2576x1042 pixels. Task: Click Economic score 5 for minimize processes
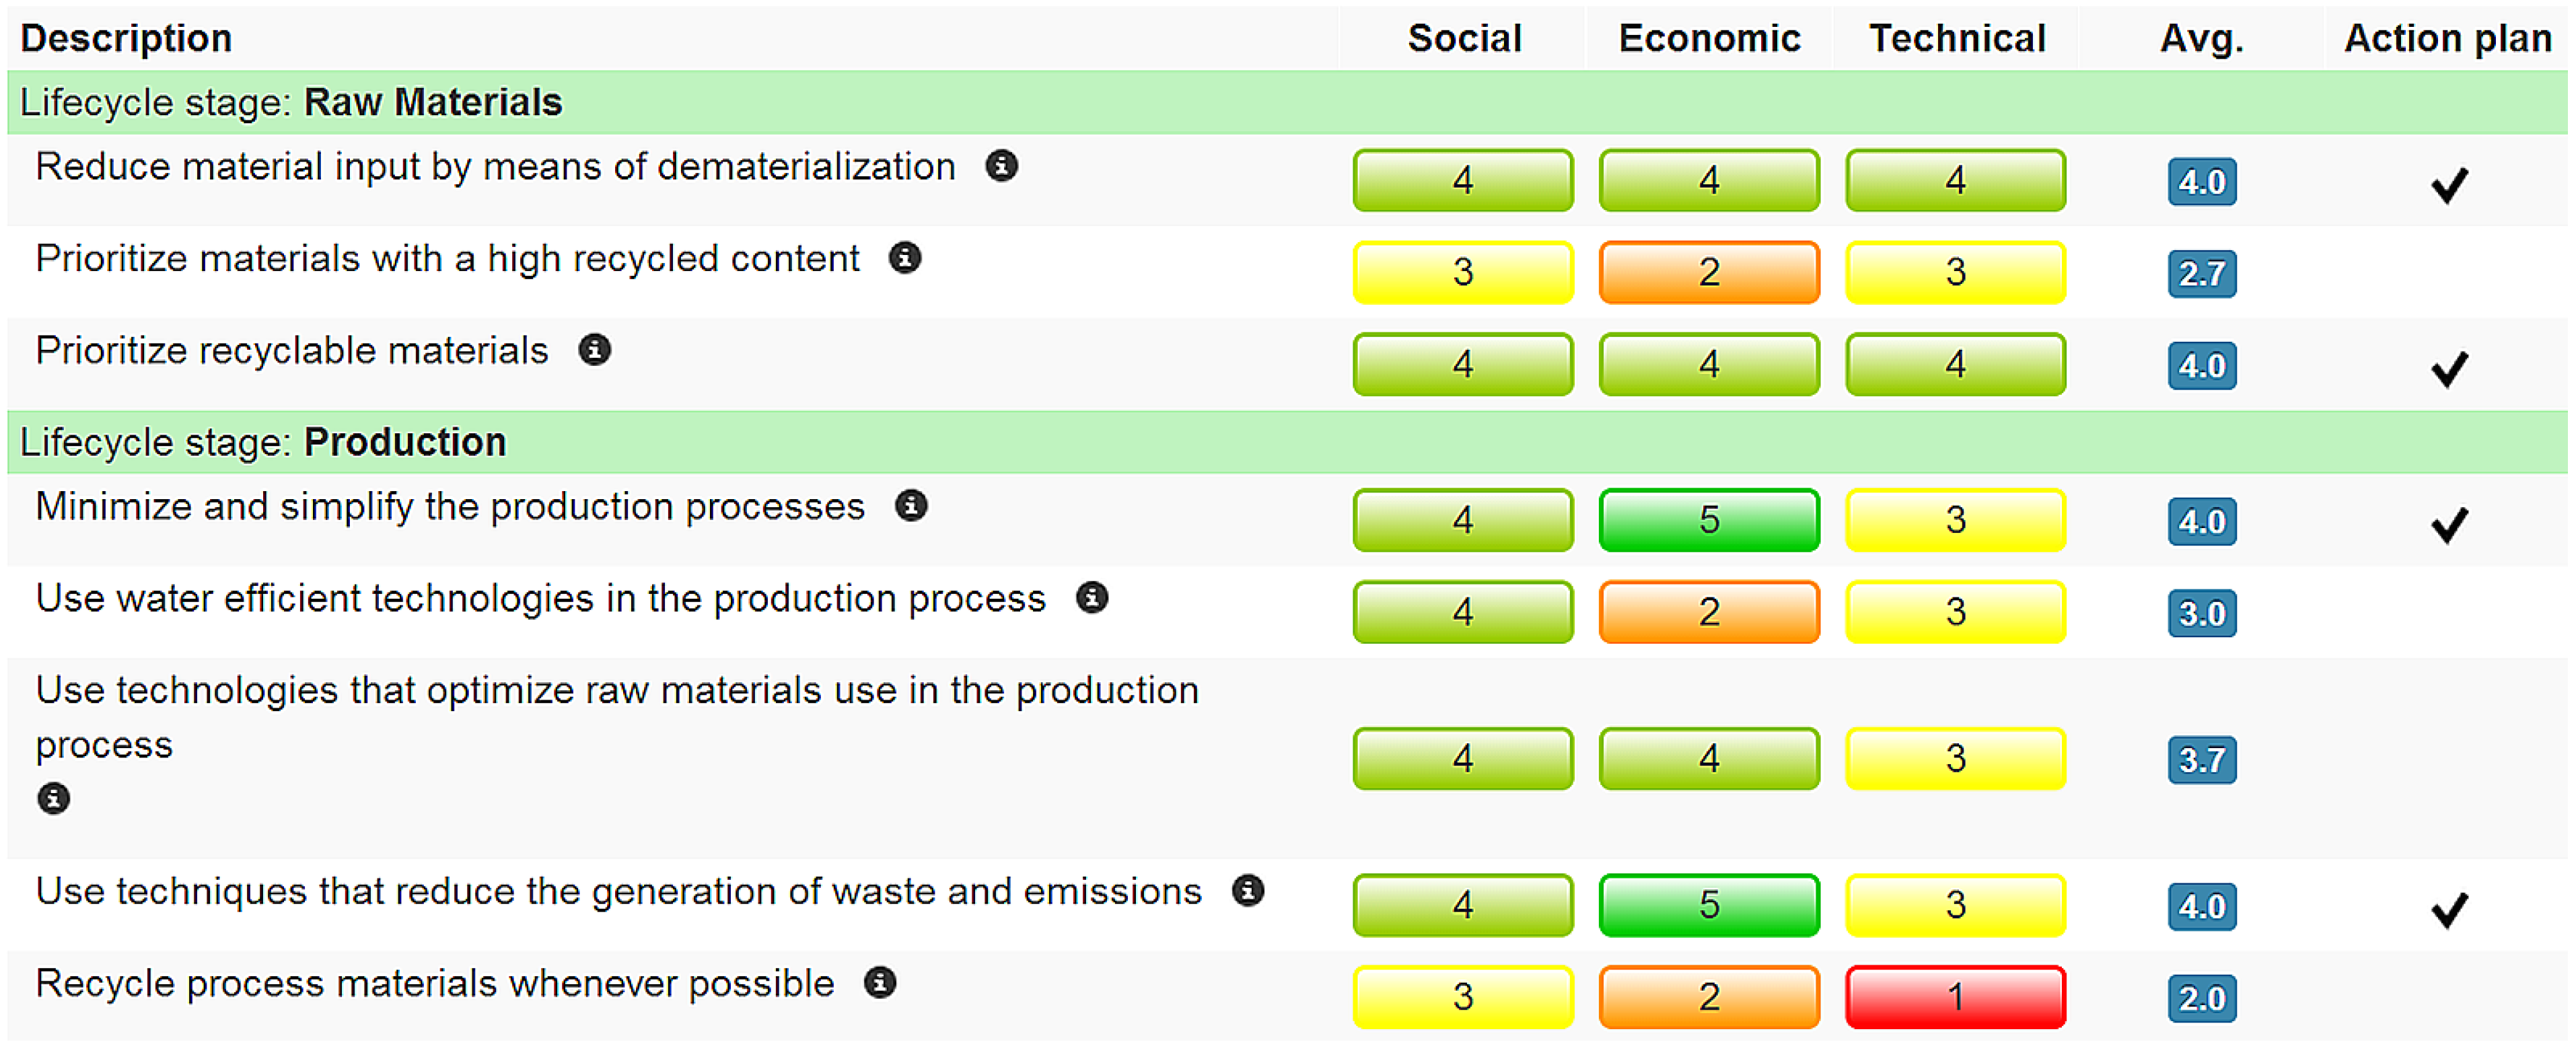point(1709,520)
